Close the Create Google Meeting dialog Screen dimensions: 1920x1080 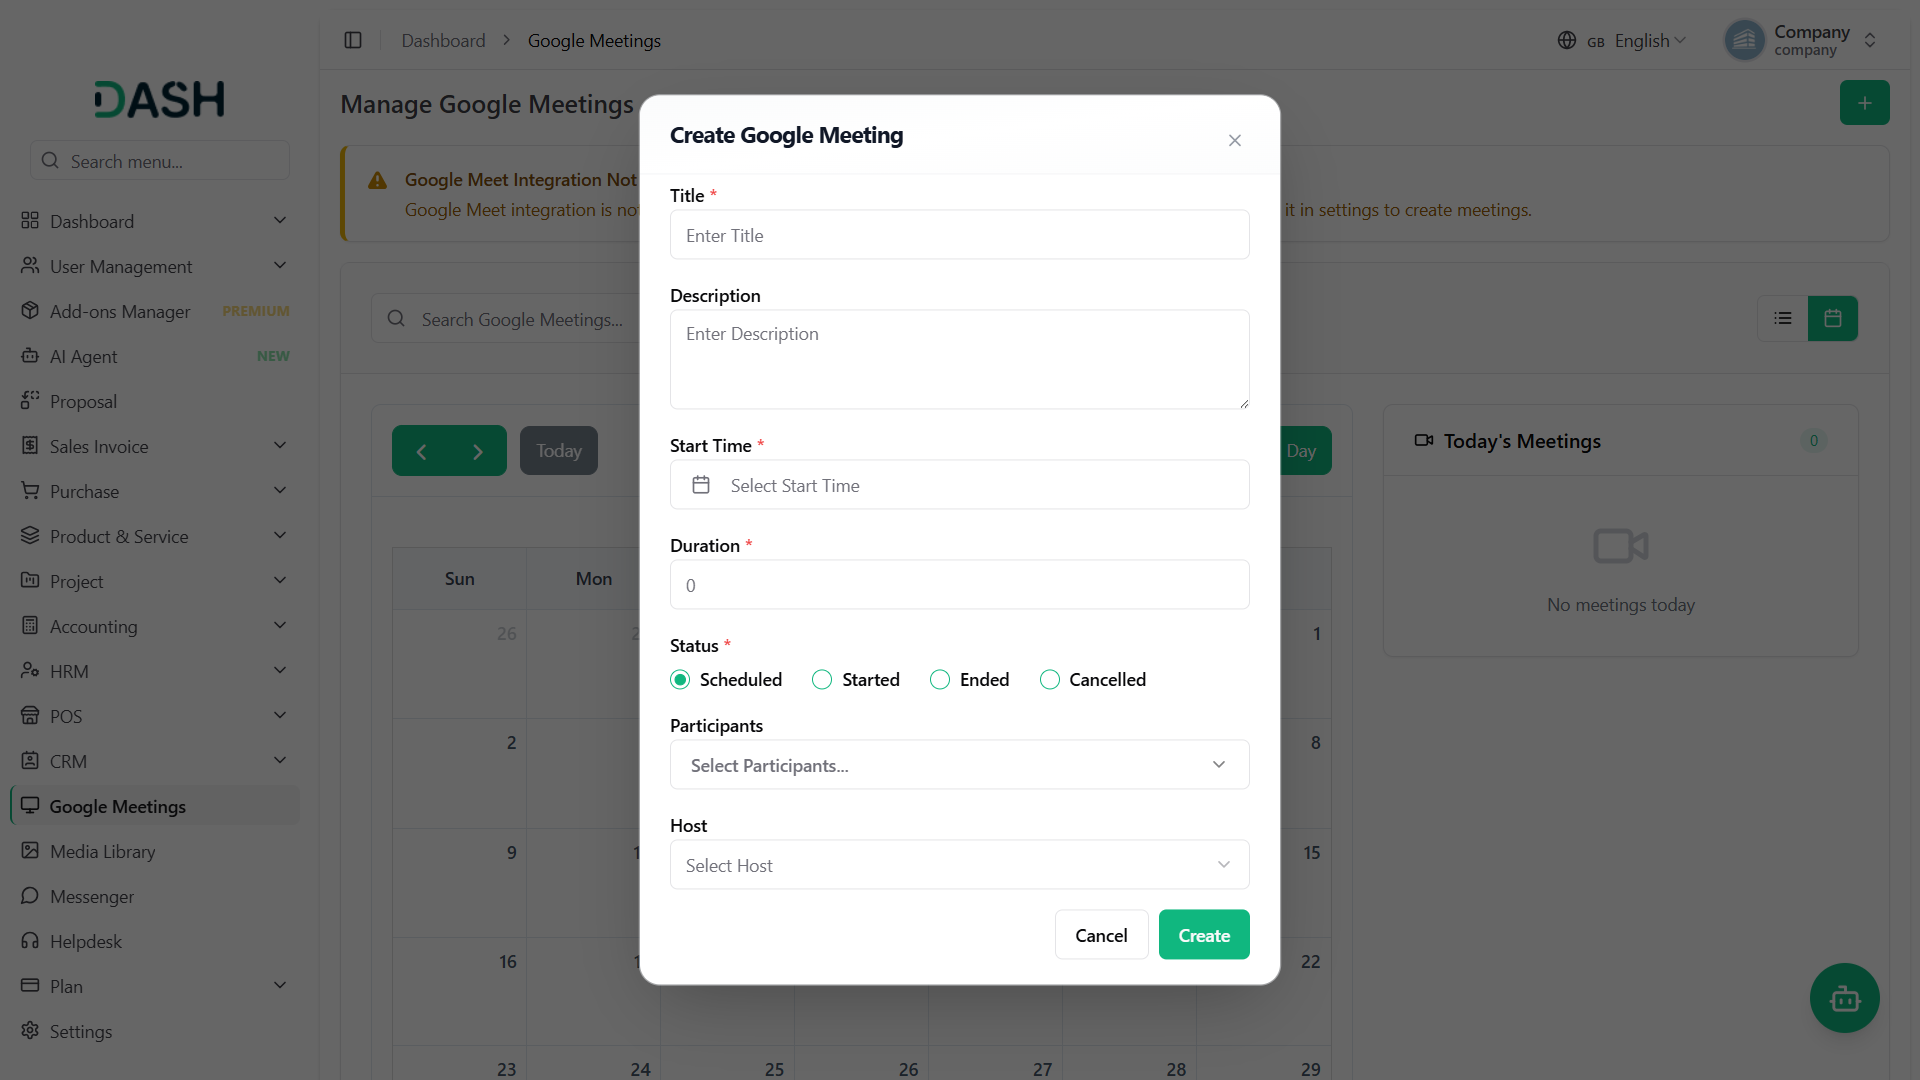(x=1235, y=140)
